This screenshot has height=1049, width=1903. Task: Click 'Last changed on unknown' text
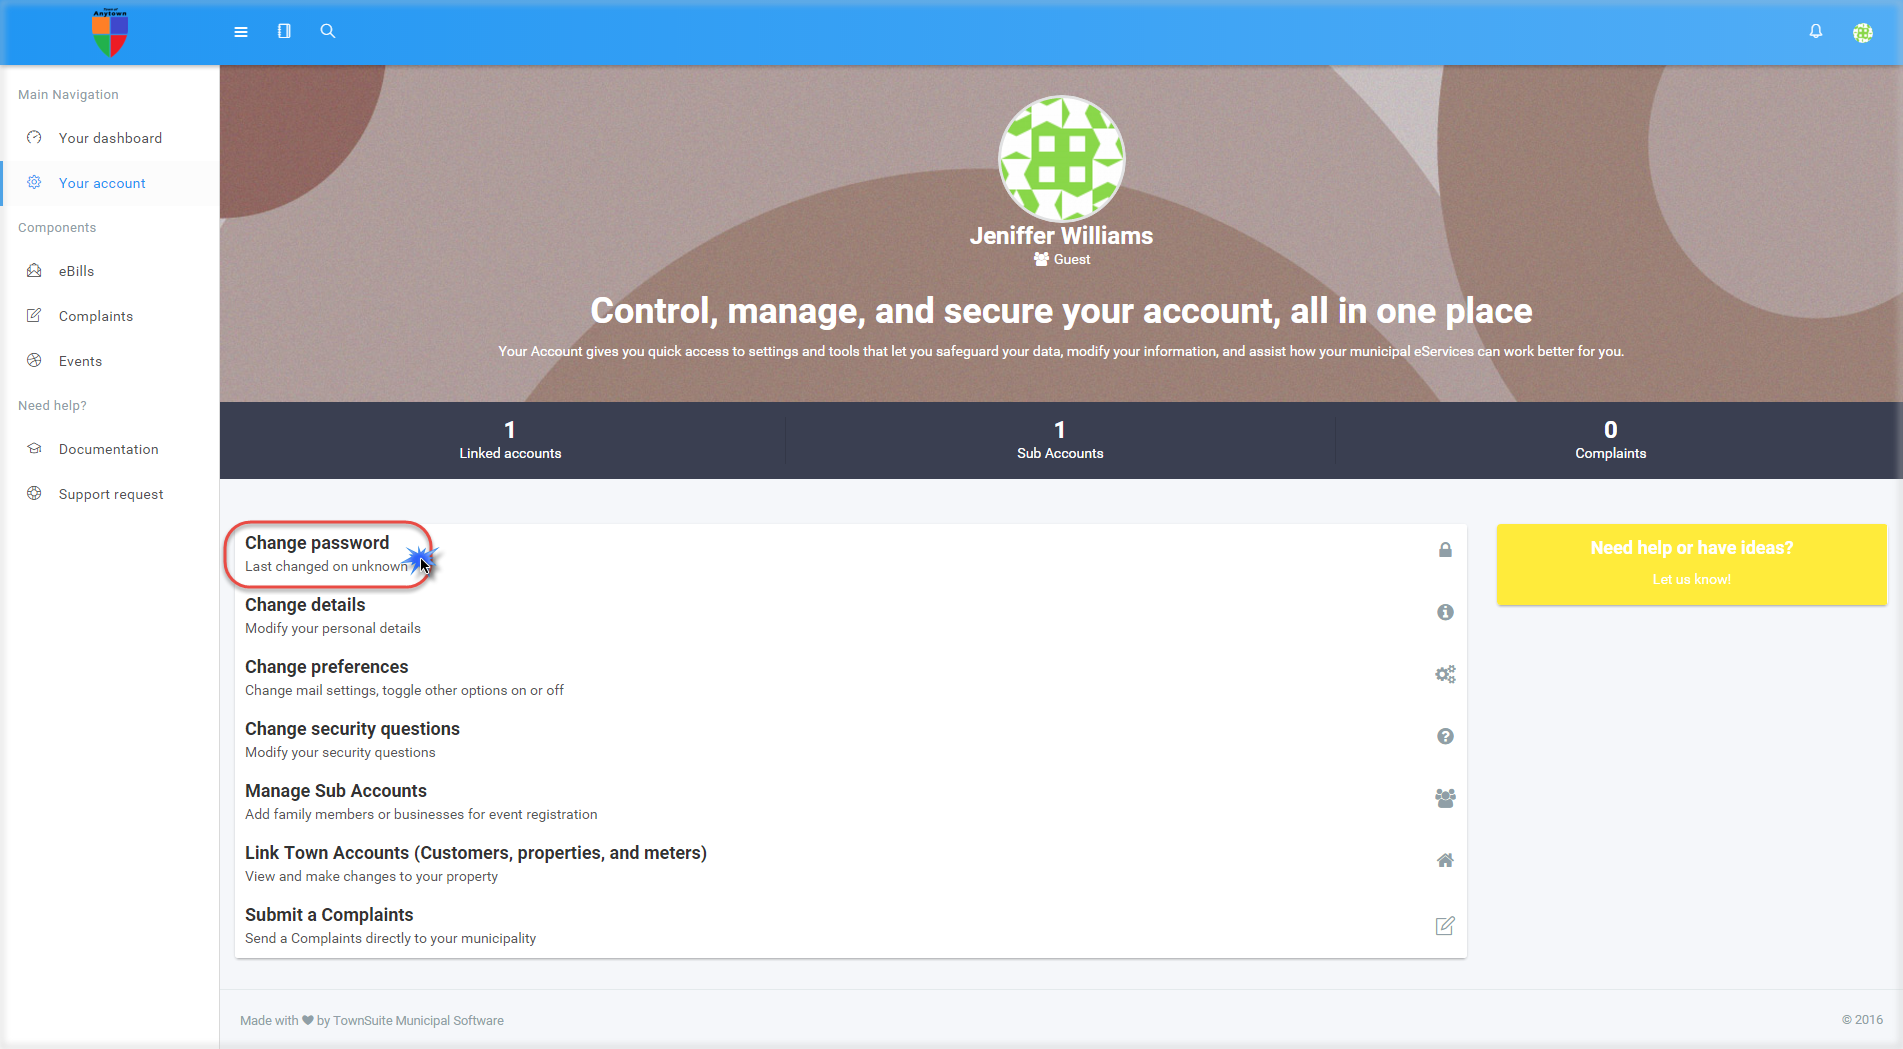326,566
